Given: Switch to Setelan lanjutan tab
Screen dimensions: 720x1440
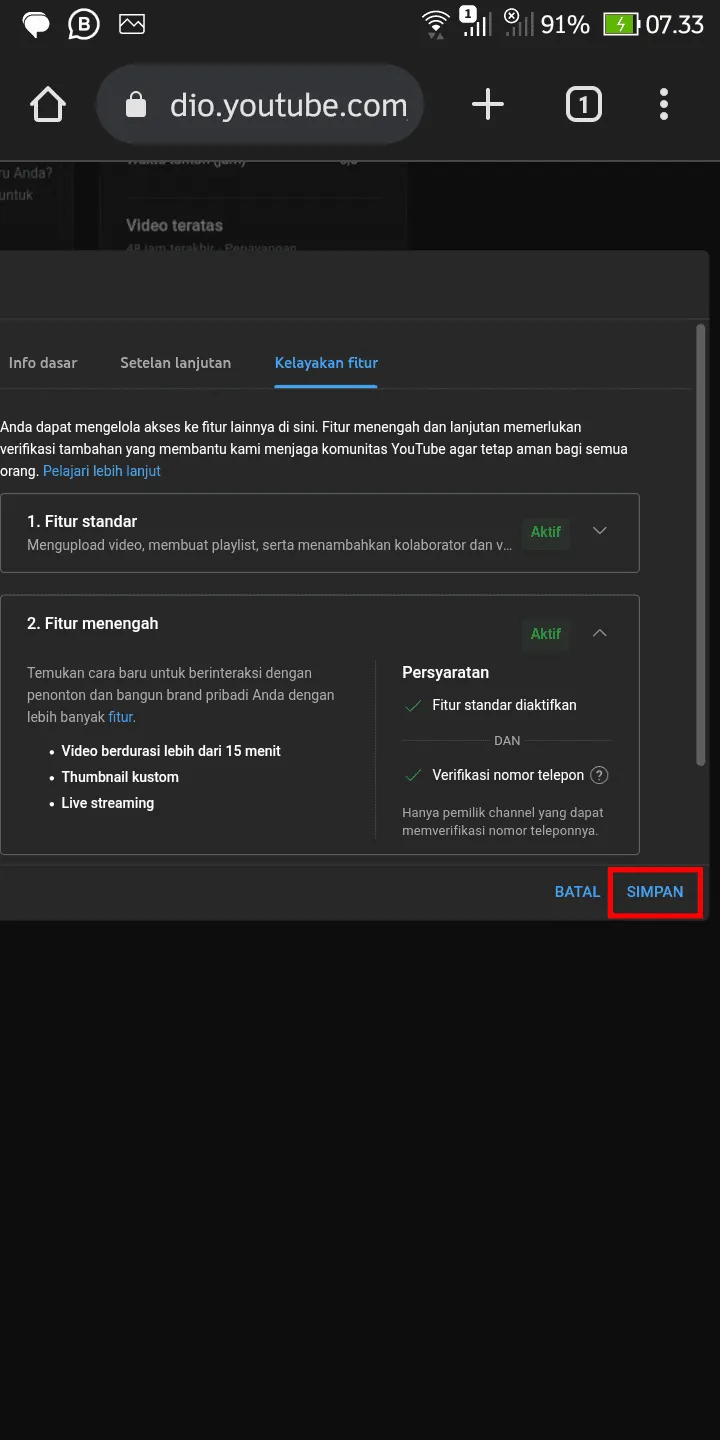Looking at the screenshot, I should click(x=176, y=363).
